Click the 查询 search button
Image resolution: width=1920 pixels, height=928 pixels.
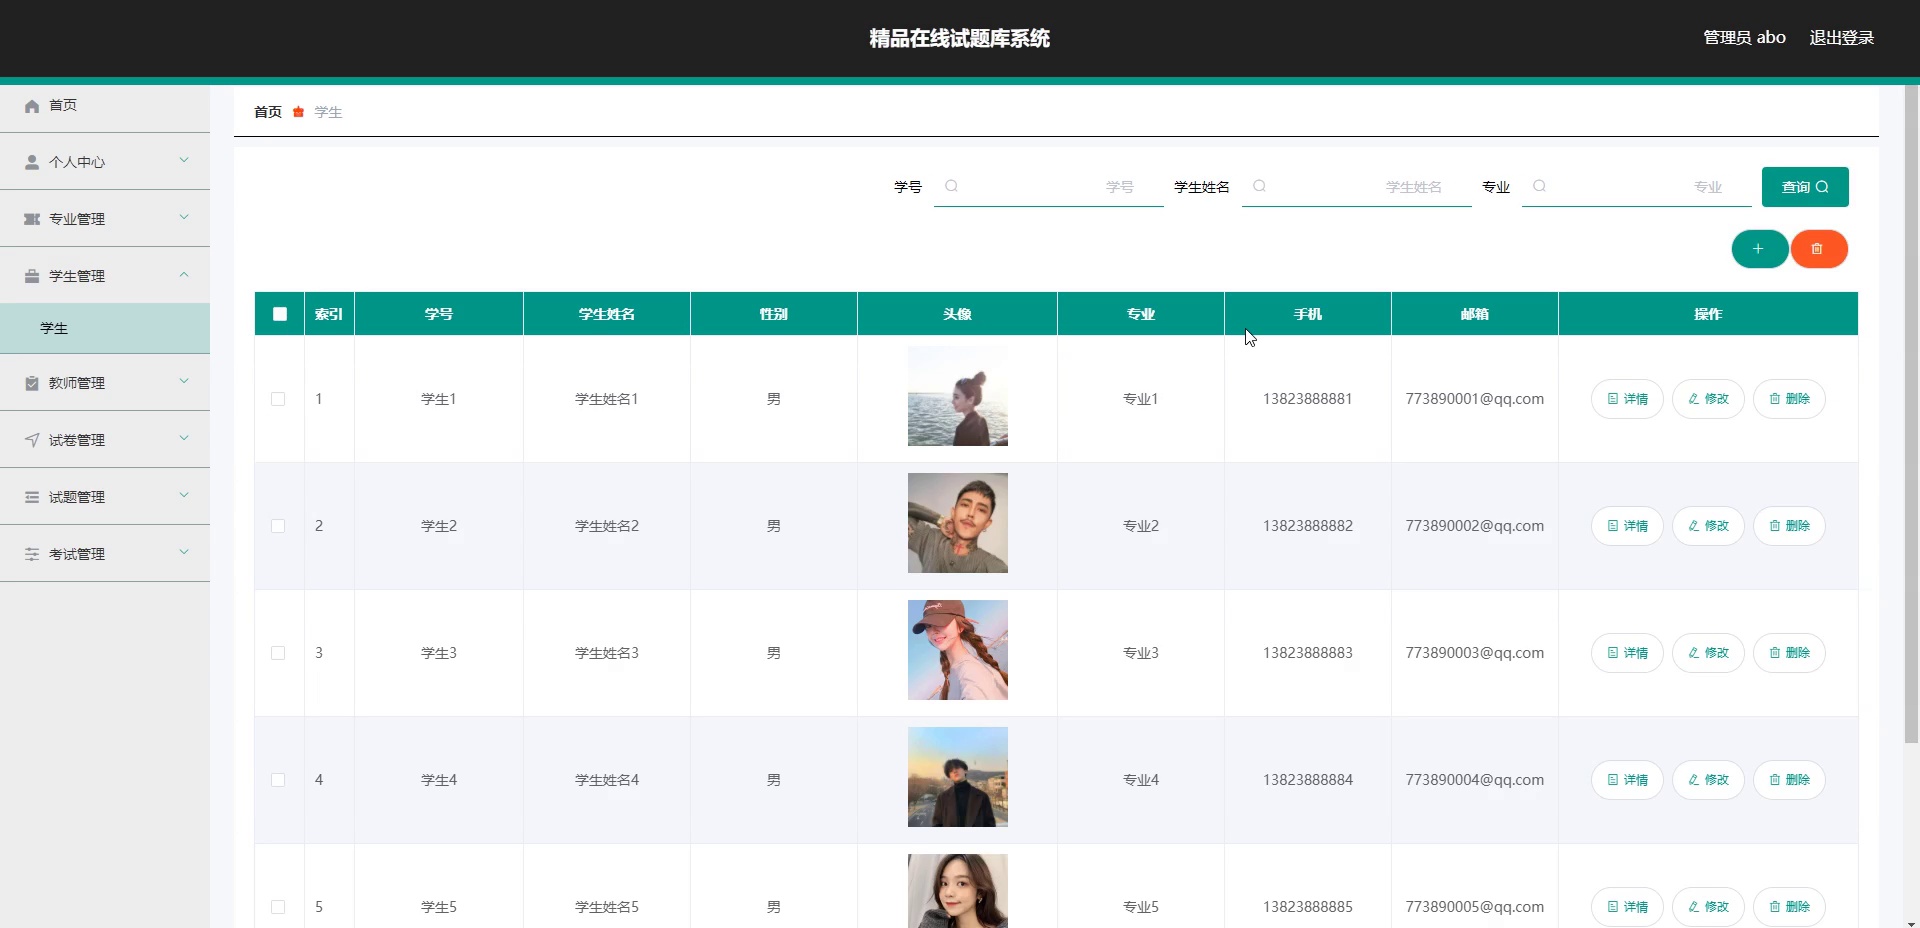[1805, 187]
